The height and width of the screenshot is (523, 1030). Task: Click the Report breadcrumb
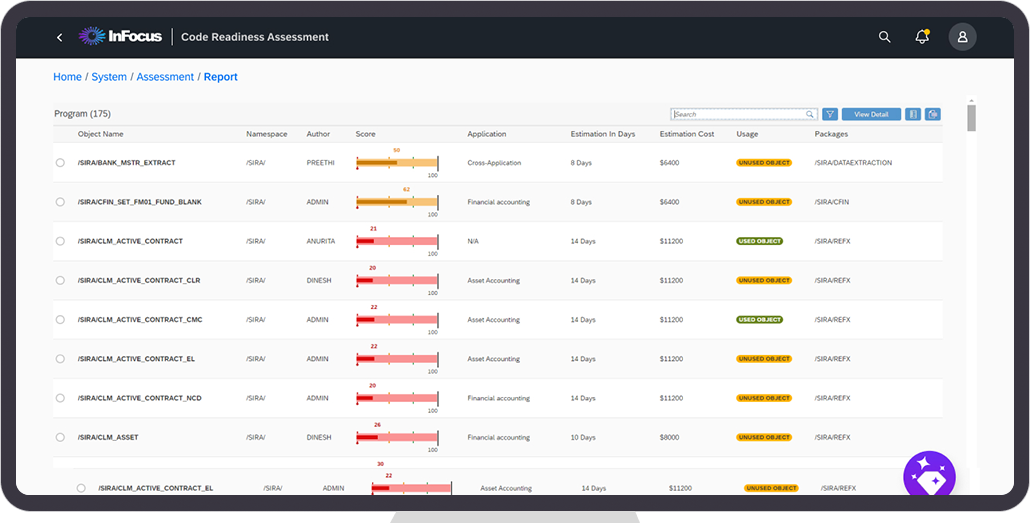pos(221,77)
